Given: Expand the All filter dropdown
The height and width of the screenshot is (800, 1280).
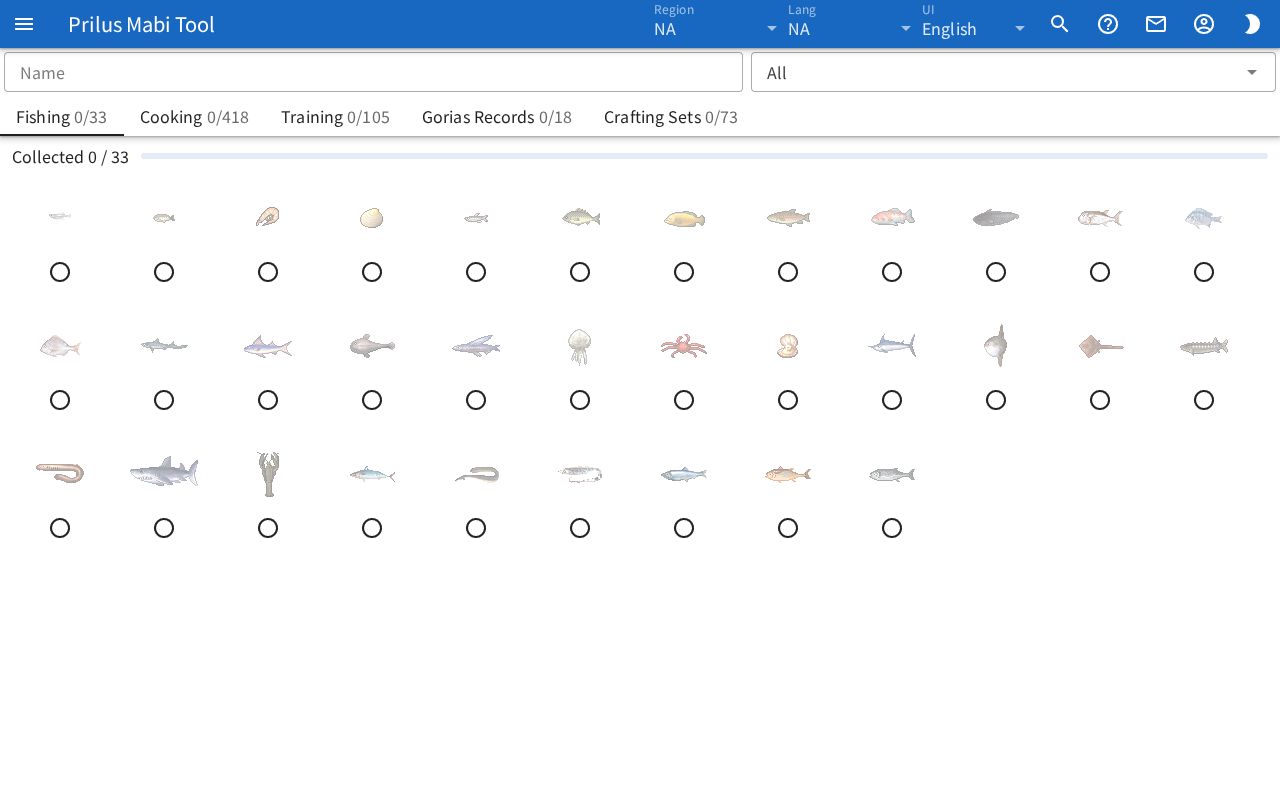Looking at the screenshot, I should click(x=1013, y=72).
